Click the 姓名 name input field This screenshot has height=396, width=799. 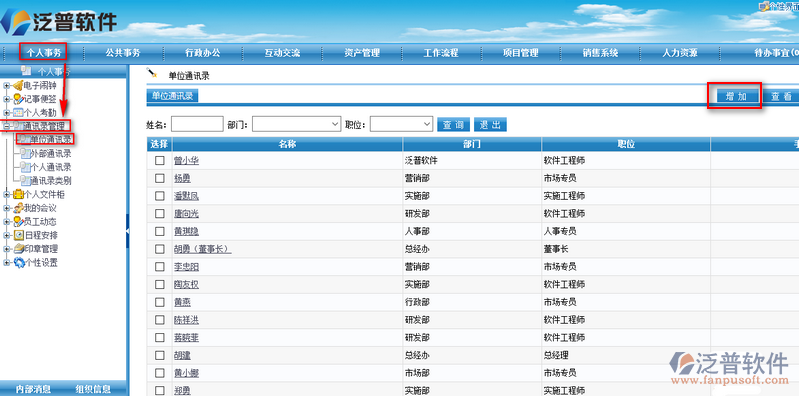197,124
